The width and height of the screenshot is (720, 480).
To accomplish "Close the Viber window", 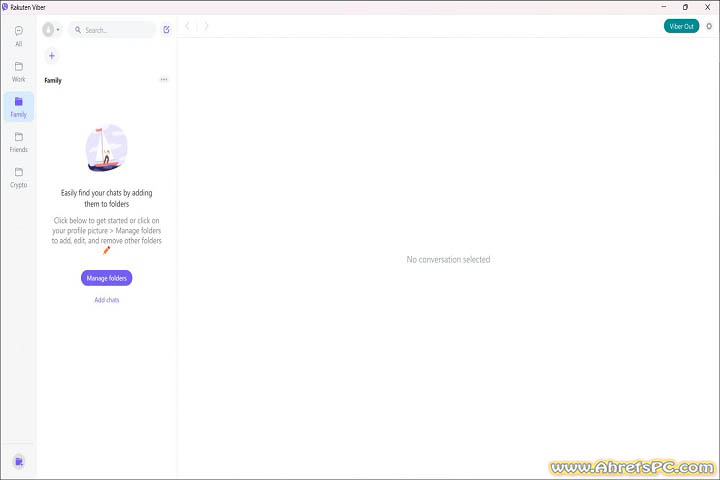I will click(708, 7).
